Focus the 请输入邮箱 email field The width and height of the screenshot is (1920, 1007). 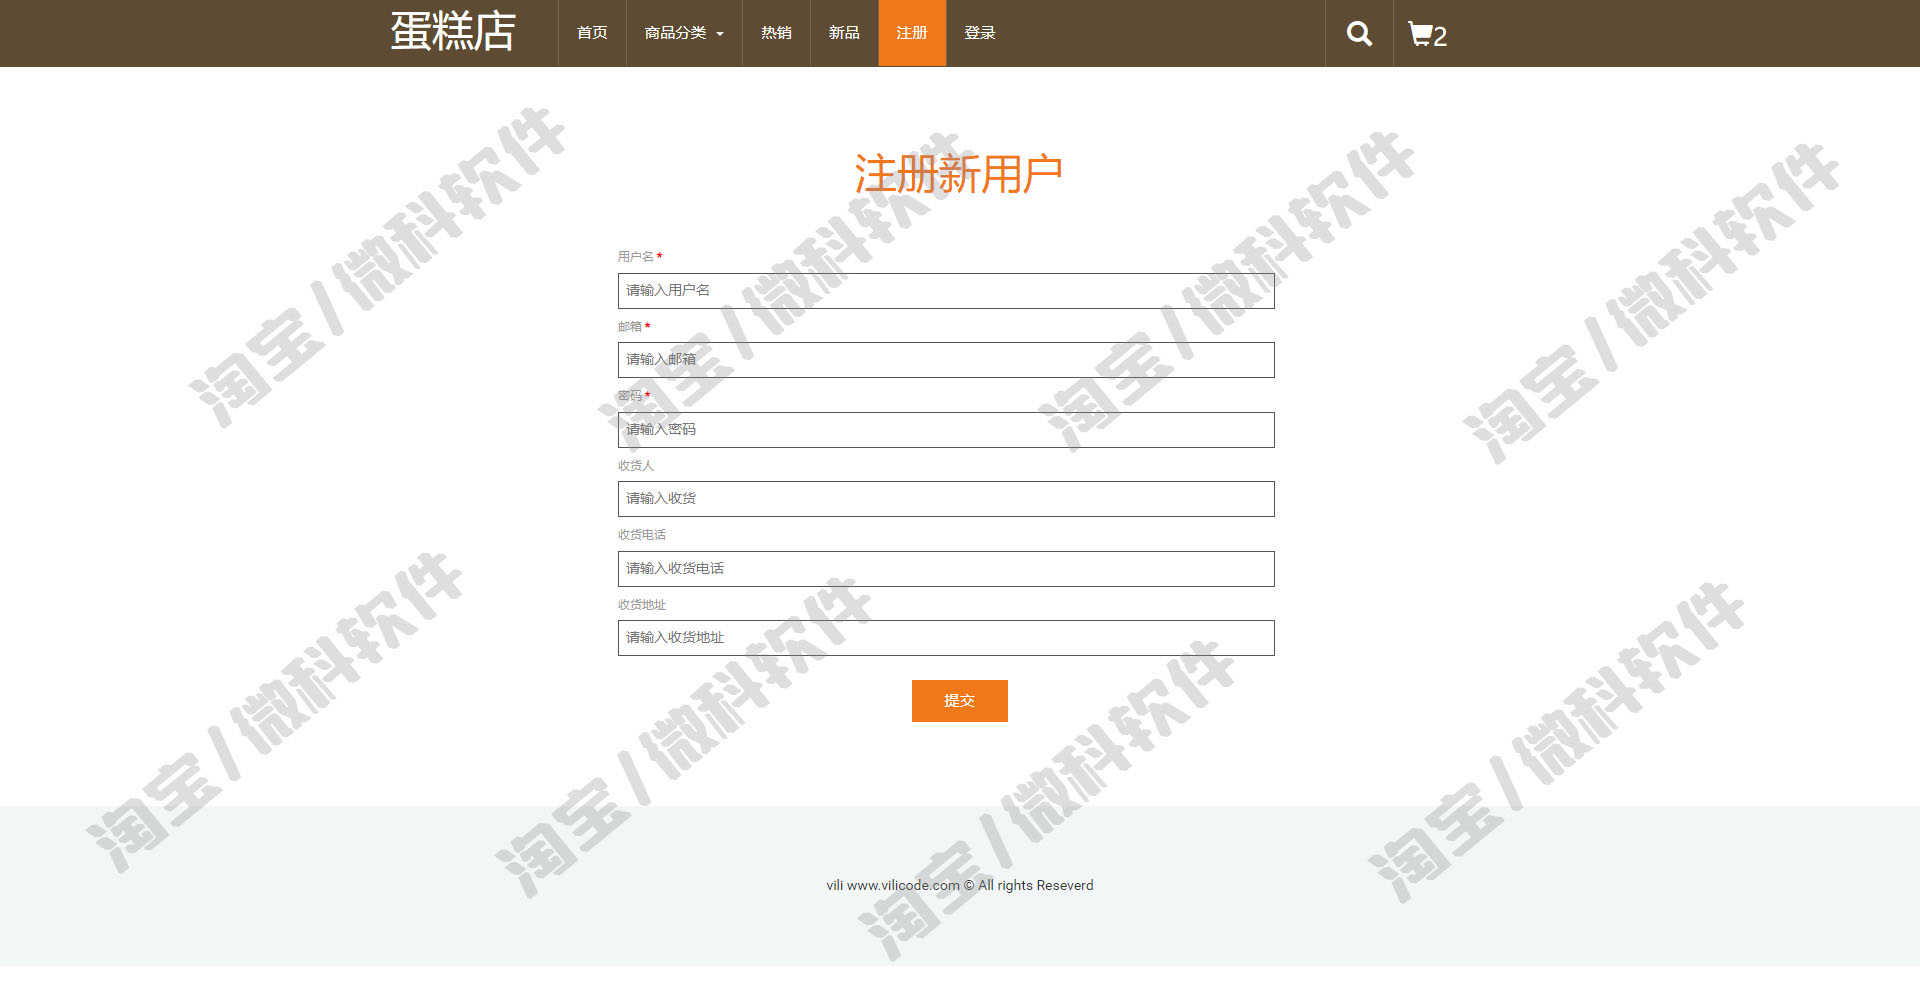pyautogui.click(x=946, y=360)
